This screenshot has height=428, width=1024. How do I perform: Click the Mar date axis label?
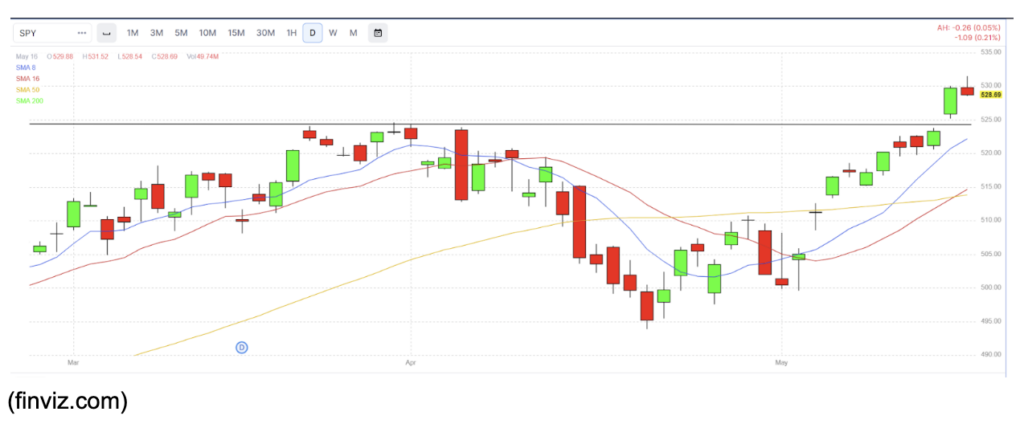tap(73, 361)
